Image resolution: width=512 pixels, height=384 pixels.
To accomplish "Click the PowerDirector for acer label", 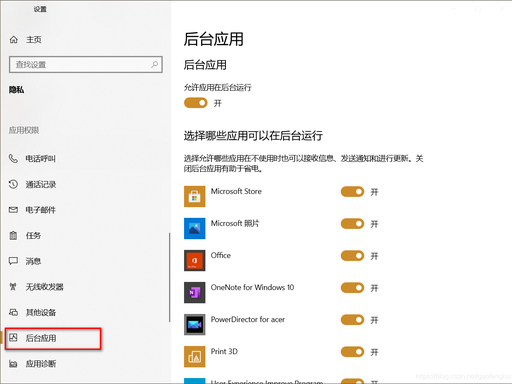I will pyautogui.click(x=248, y=319).
